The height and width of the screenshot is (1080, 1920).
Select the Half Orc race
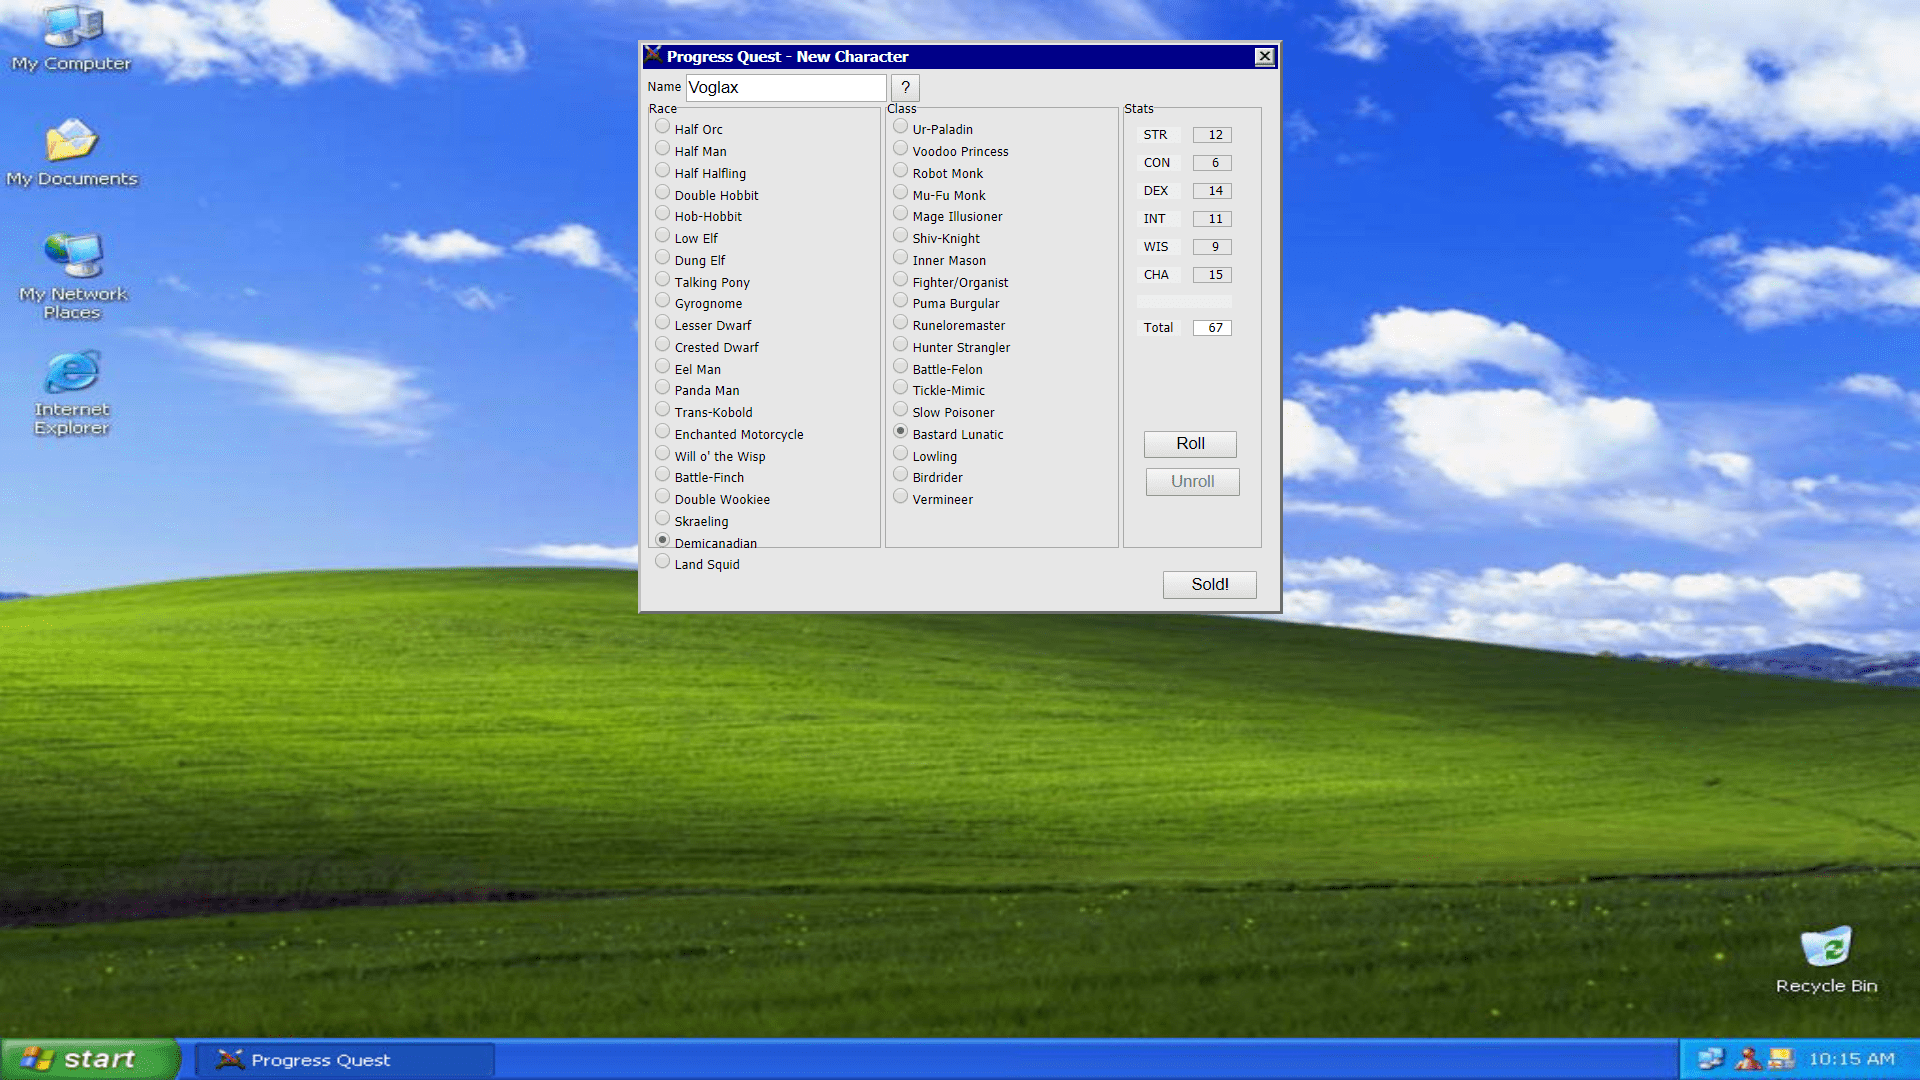[663, 127]
